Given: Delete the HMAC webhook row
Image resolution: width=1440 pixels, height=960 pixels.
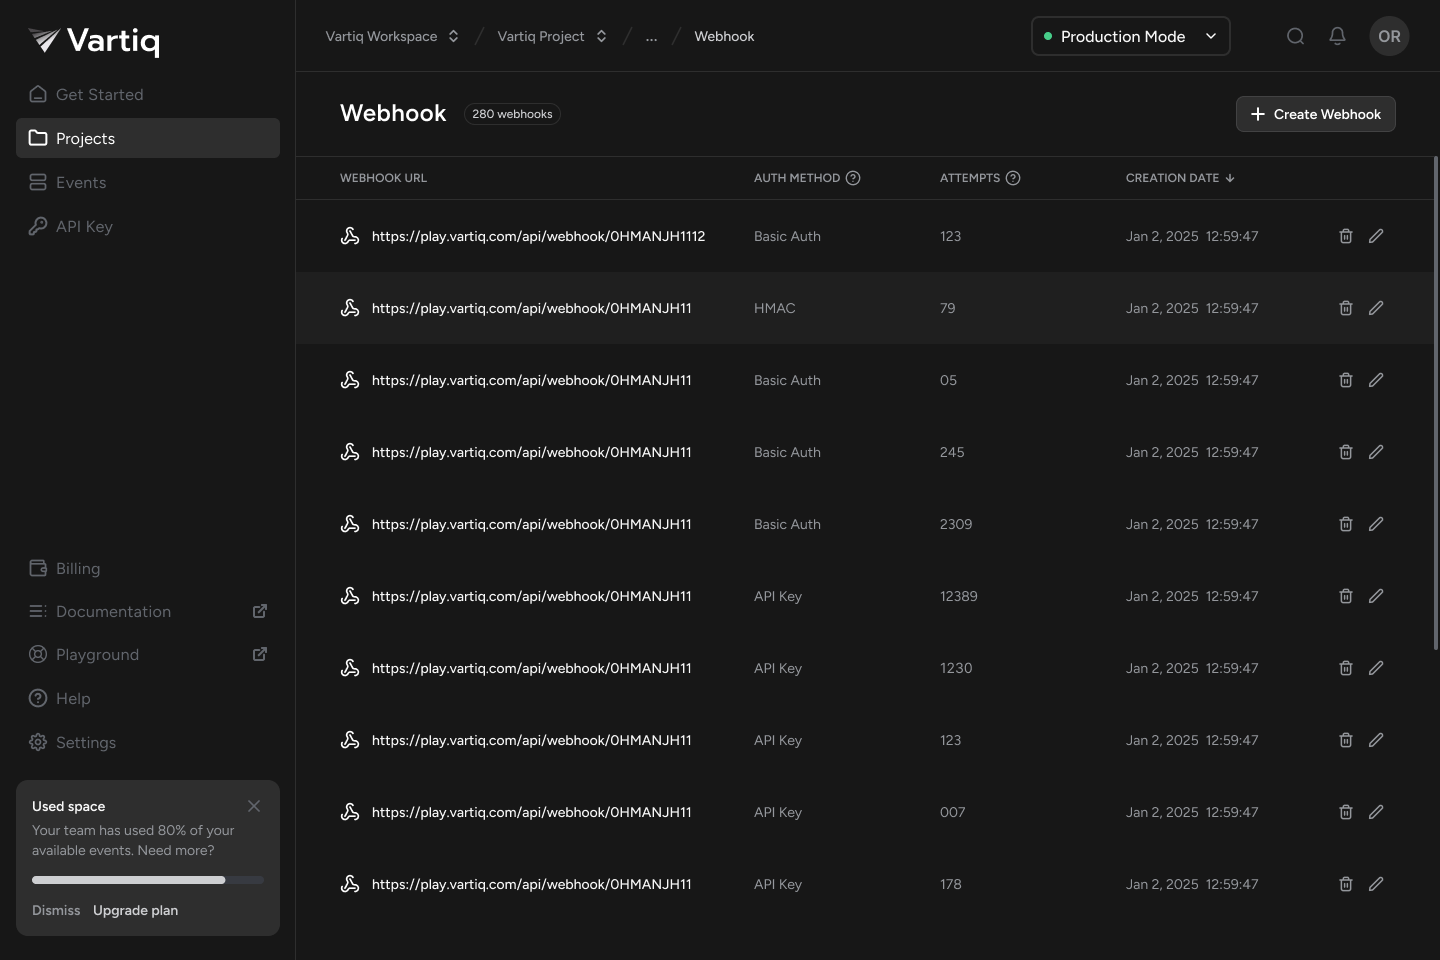Looking at the screenshot, I should pos(1346,308).
